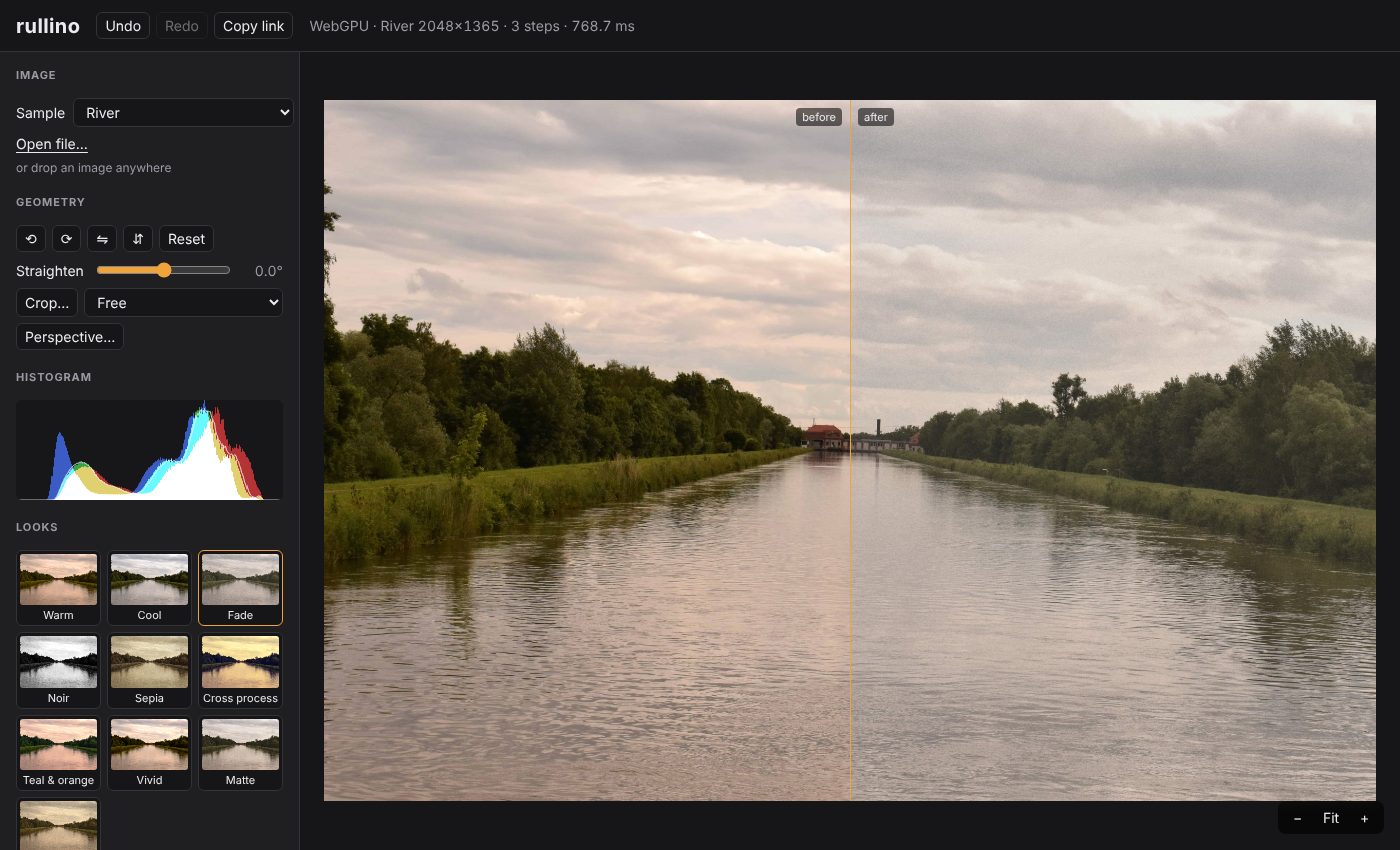Click the Straighten slider handle
Image resolution: width=1400 pixels, height=850 pixels.
(x=164, y=270)
